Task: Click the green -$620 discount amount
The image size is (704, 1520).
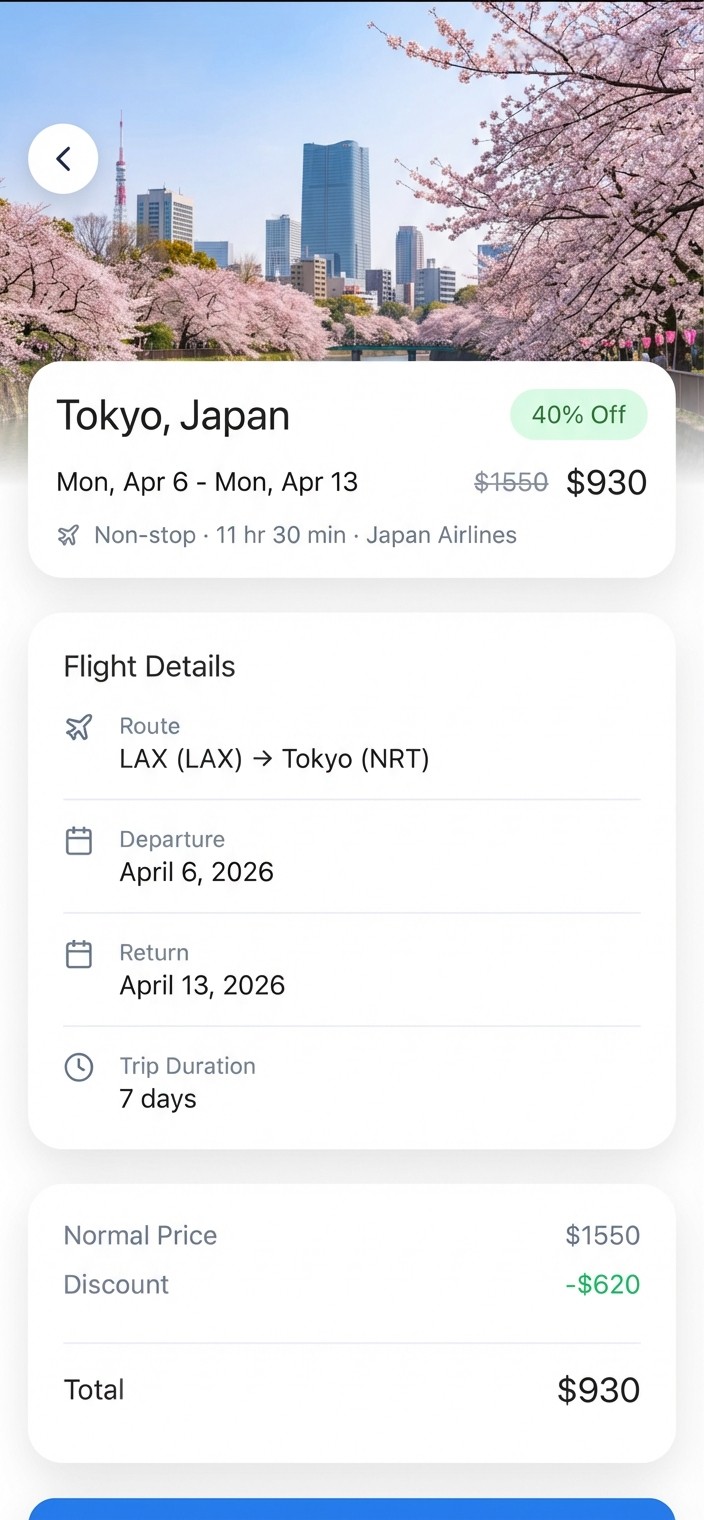Action: (x=602, y=1284)
